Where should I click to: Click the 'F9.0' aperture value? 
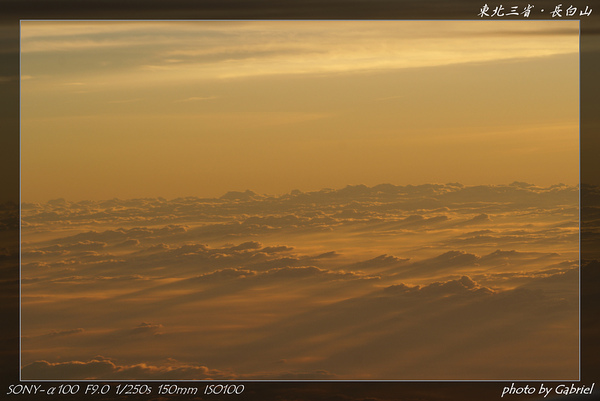tap(97, 390)
